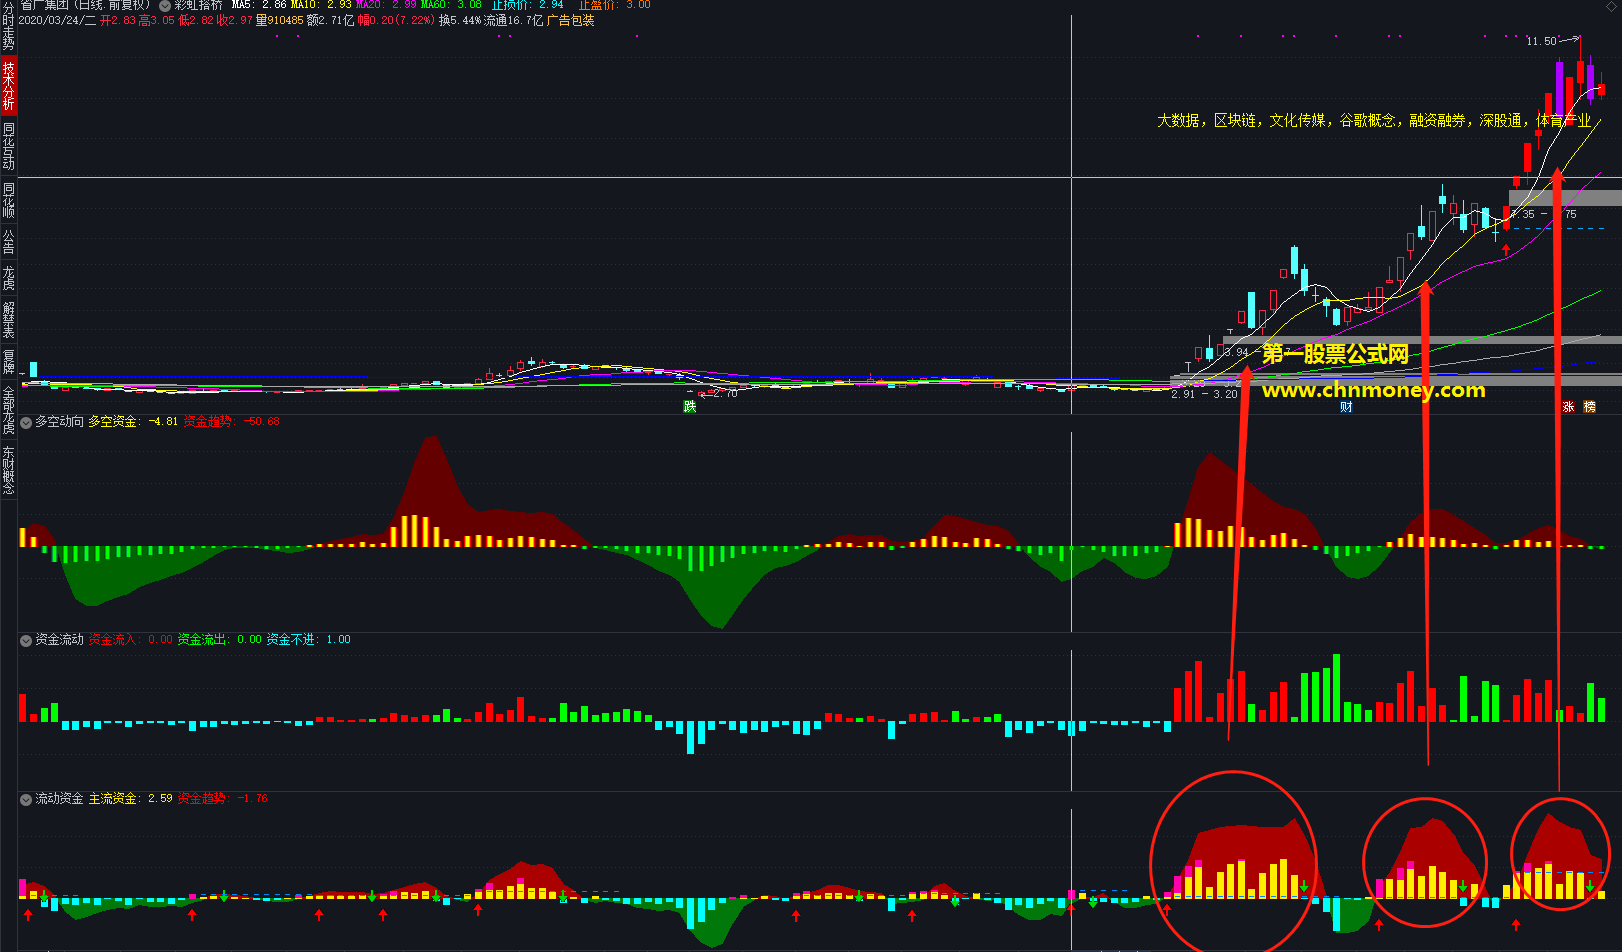
Task: Select the 技术分析 sidebar tab
Action: point(8,85)
